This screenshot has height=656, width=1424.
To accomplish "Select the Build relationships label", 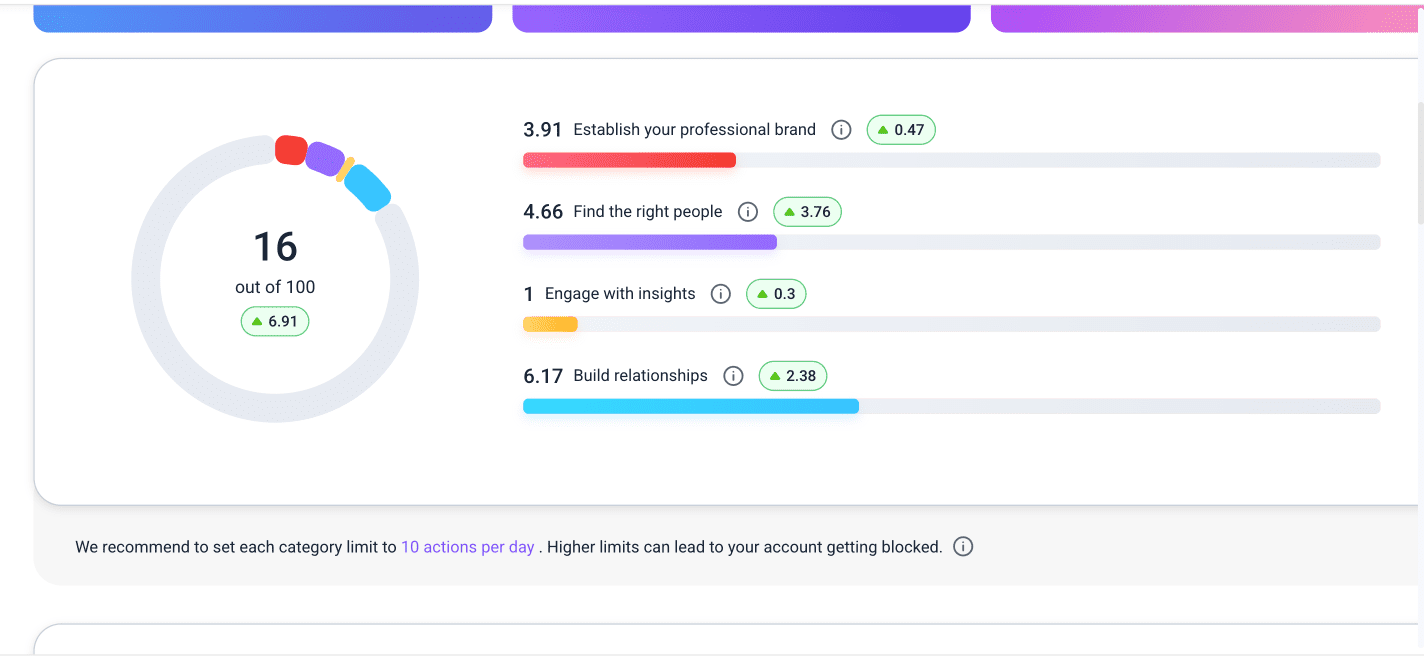I will click(x=640, y=376).
